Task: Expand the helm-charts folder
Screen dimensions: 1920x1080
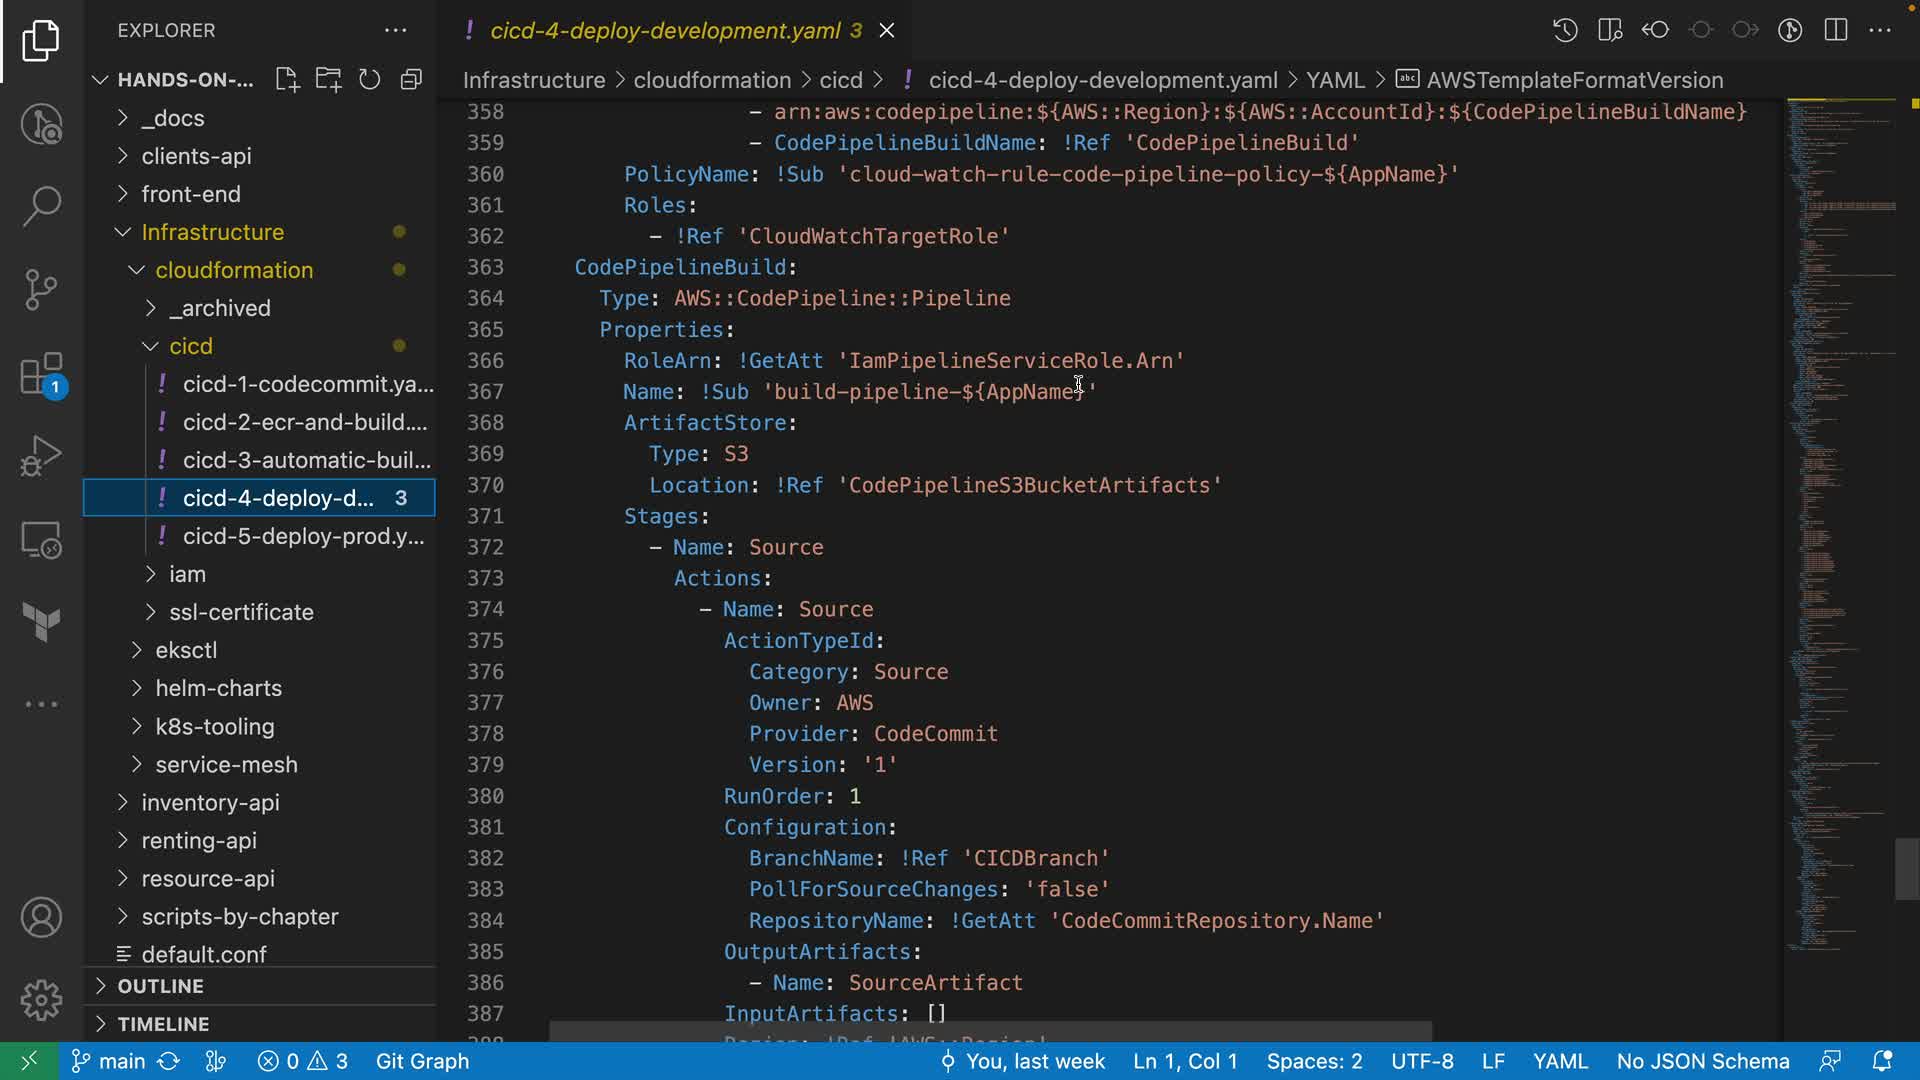Action: click(218, 688)
